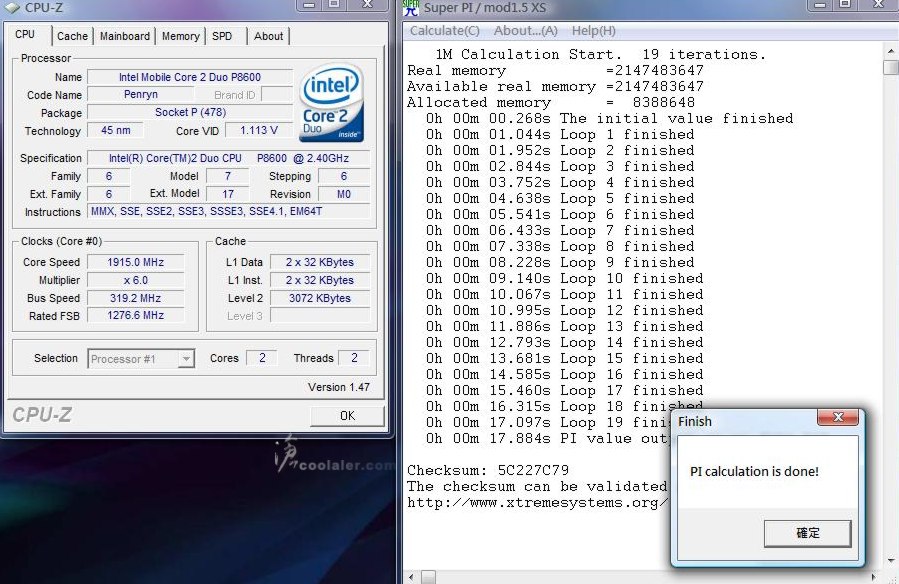
Task: Click the 'PI calculation is done!' message
Action: [754, 472]
